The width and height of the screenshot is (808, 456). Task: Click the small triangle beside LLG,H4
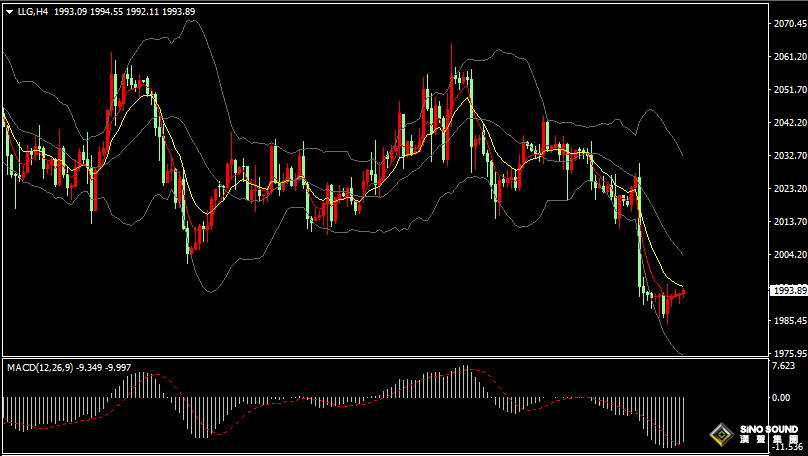[x=8, y=12]
